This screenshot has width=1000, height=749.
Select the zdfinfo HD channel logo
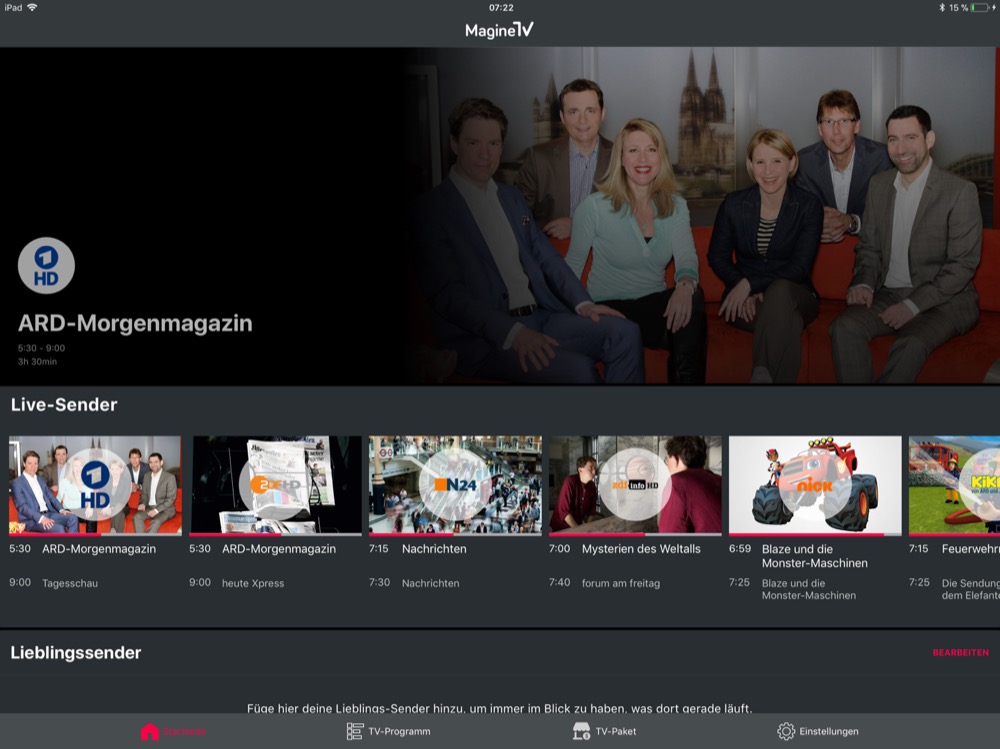[x=634, y=485]
